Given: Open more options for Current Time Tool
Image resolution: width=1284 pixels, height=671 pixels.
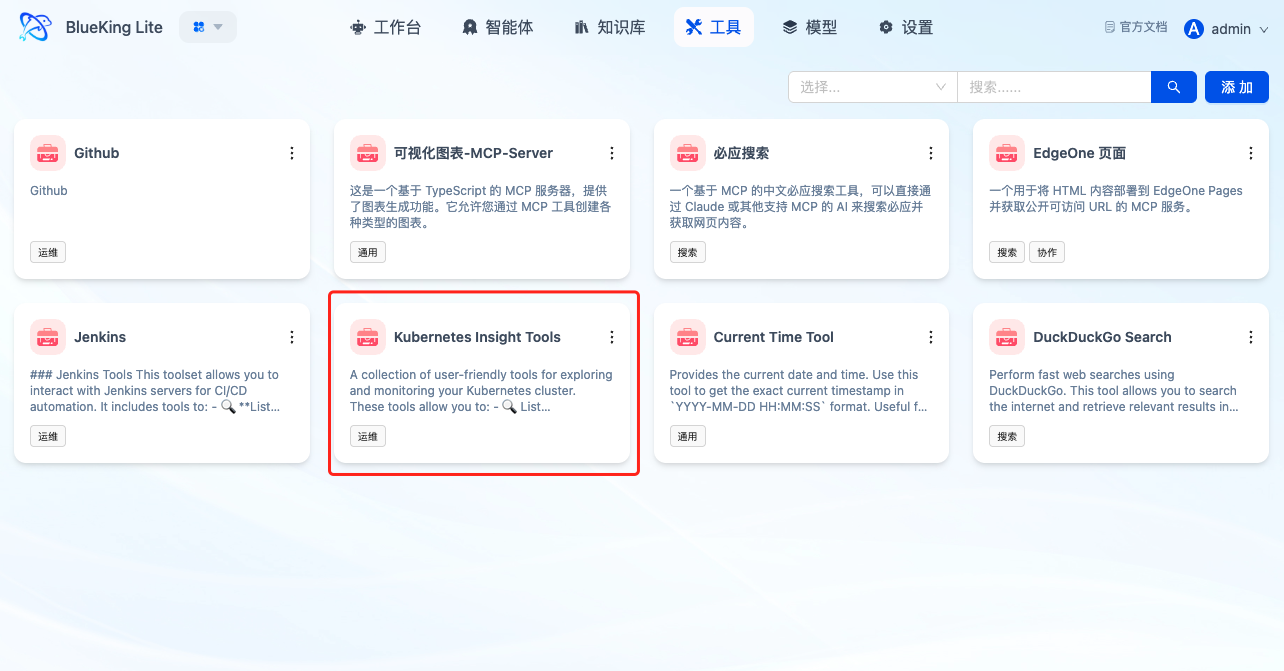Looking at the screenshot, I should click(931, 337).
